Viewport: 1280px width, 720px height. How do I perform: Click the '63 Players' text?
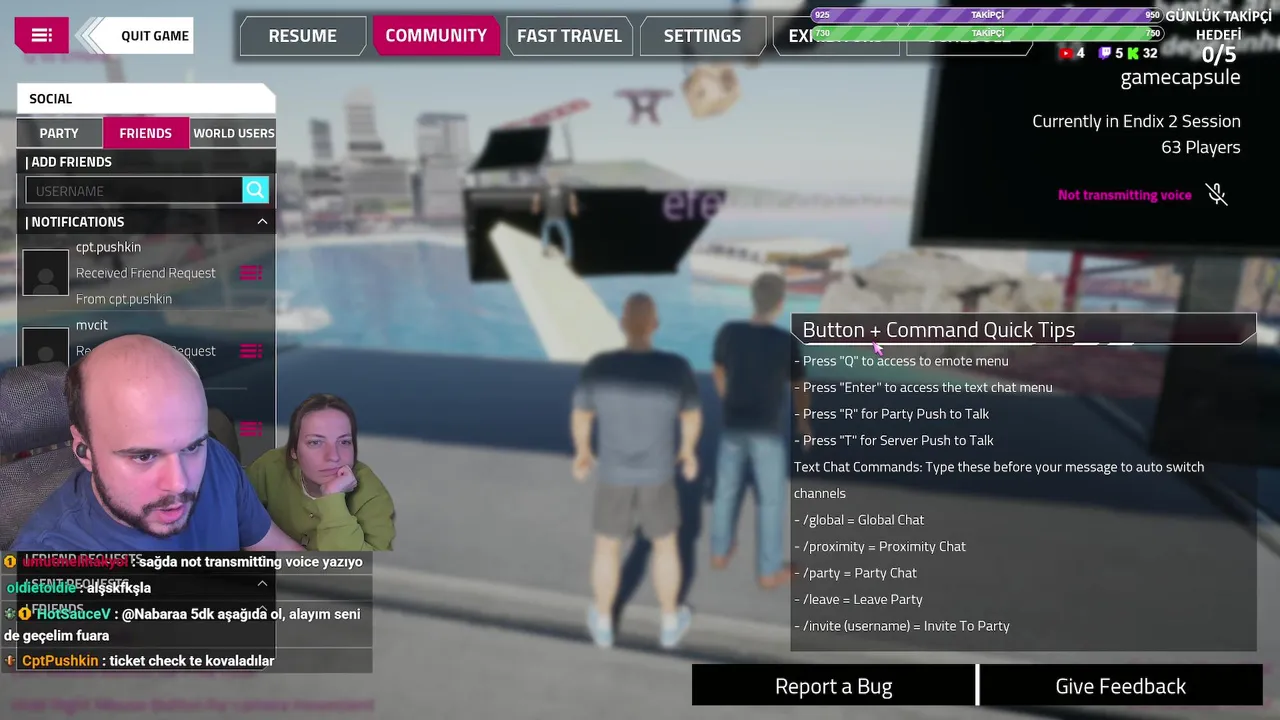[1200, 147]
